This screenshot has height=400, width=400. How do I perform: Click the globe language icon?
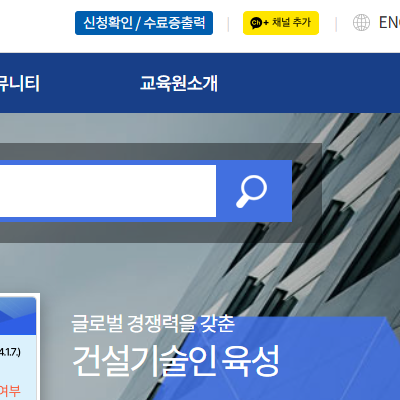(361, 23)
